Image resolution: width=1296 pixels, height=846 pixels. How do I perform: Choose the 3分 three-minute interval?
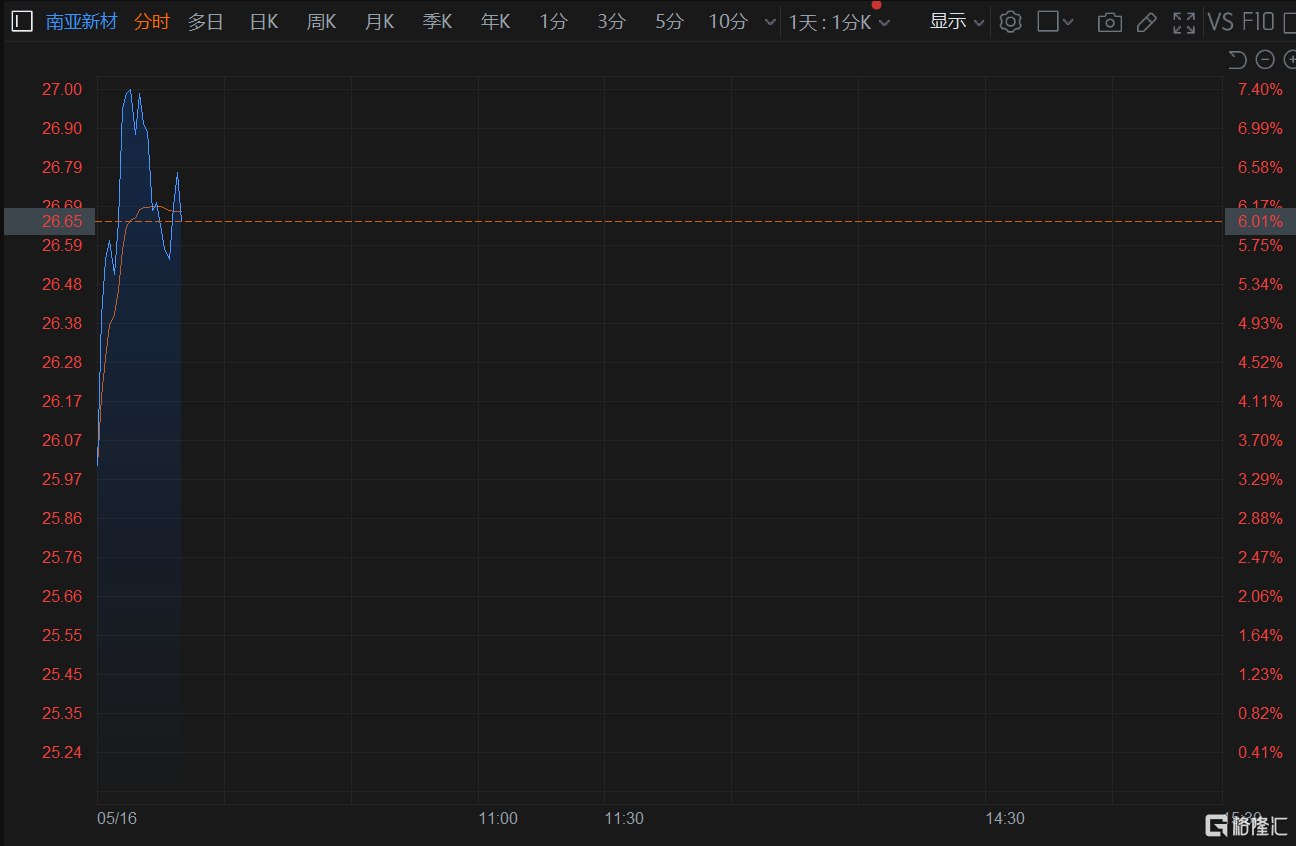click(611, 21)
